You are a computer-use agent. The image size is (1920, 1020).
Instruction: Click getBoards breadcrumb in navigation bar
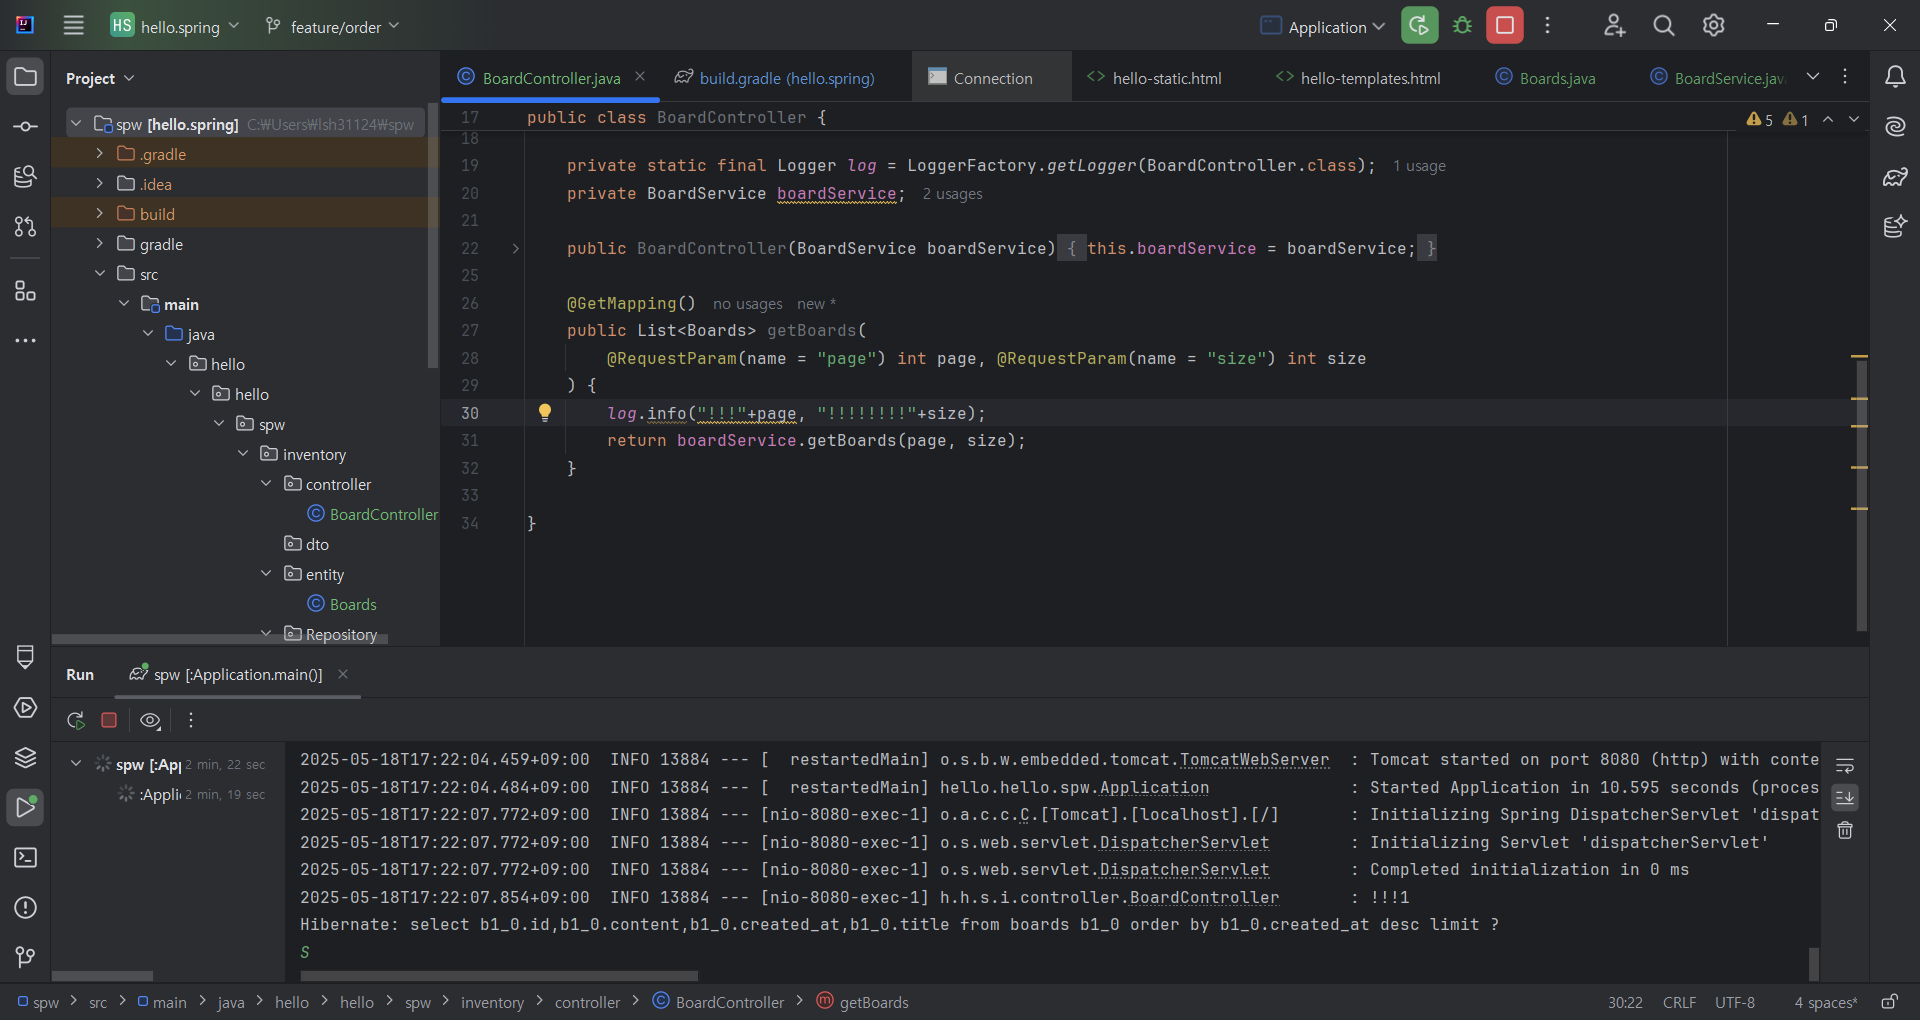click(862, 1002)
